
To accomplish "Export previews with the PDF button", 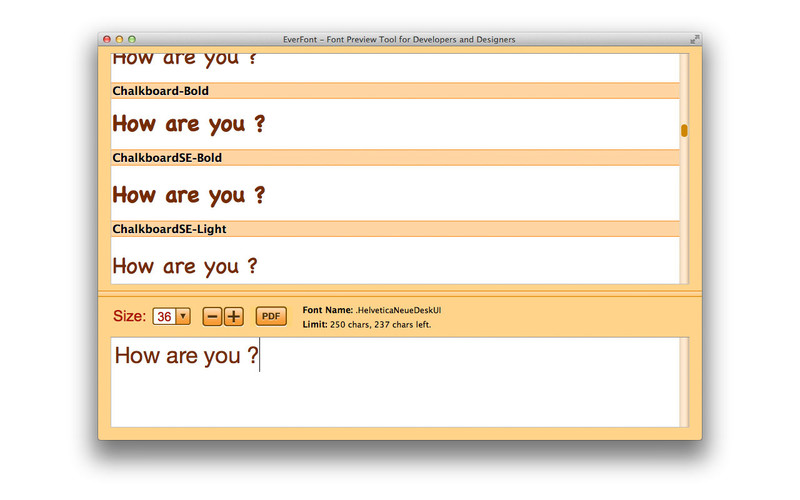I will 271,316.
